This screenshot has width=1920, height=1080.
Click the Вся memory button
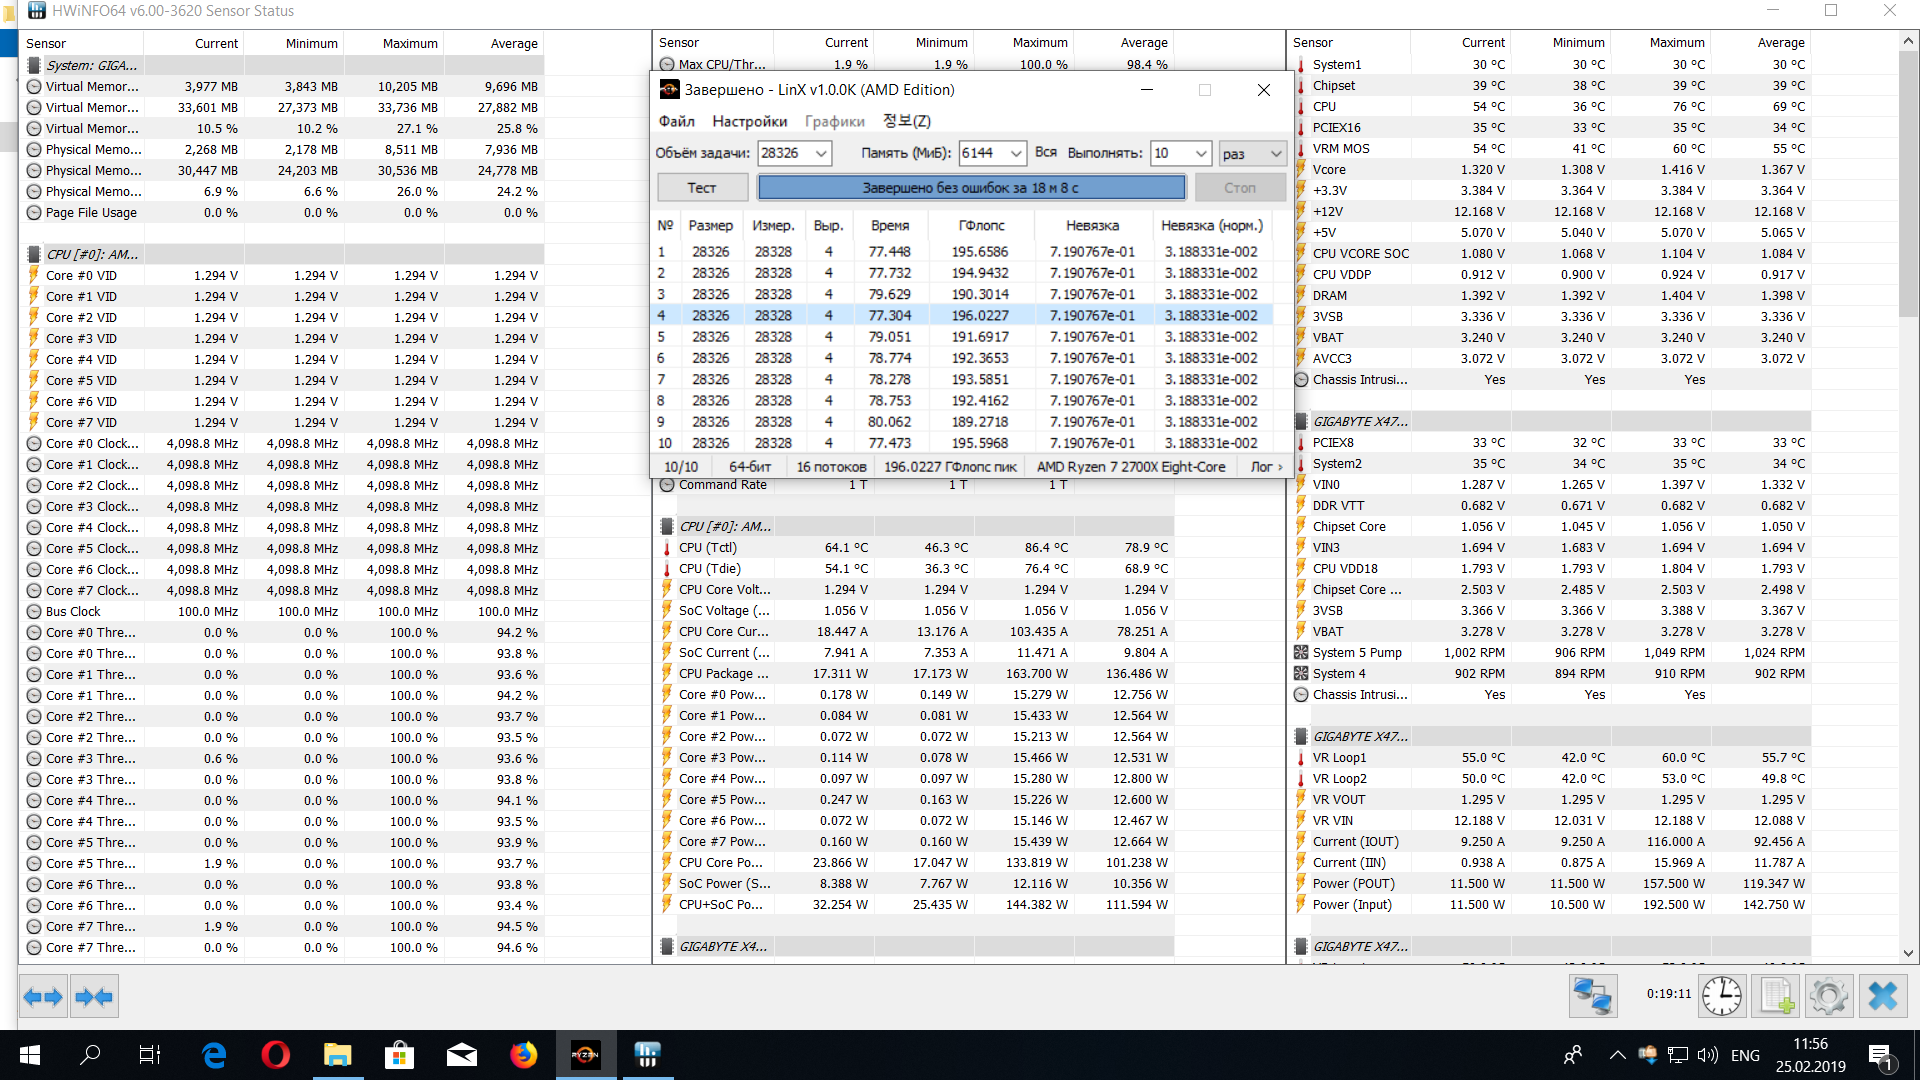tap(1046, 153)
